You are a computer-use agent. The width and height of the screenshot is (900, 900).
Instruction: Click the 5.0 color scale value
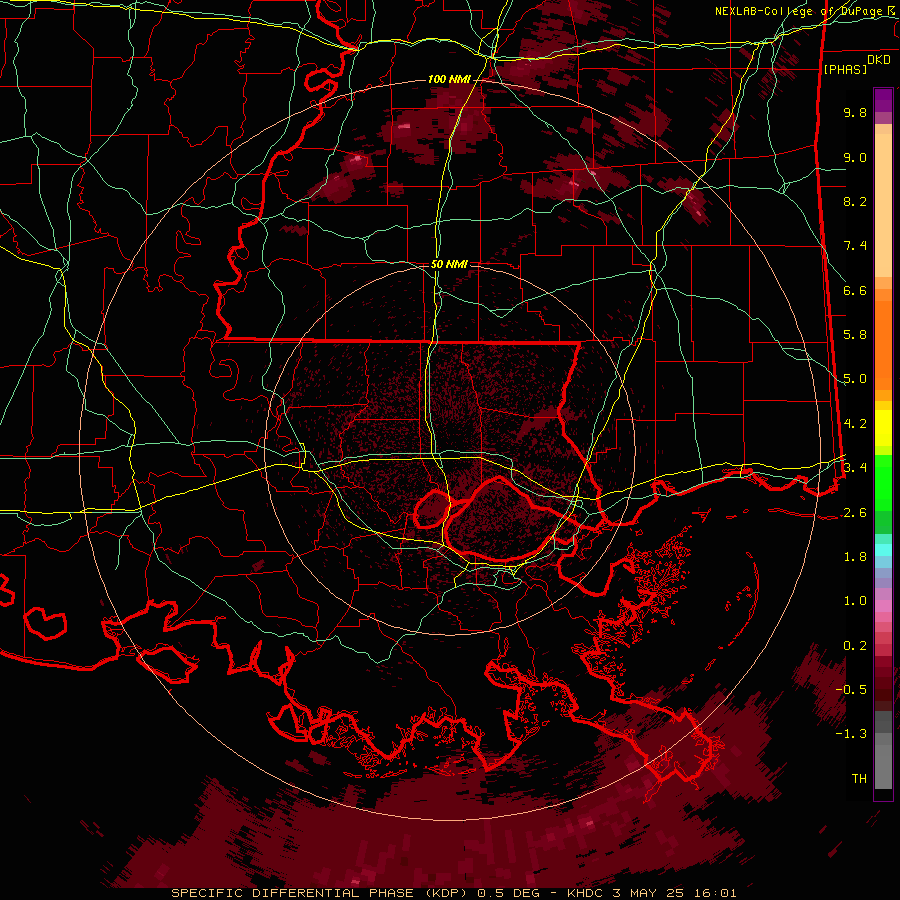(x=855, y=379)
